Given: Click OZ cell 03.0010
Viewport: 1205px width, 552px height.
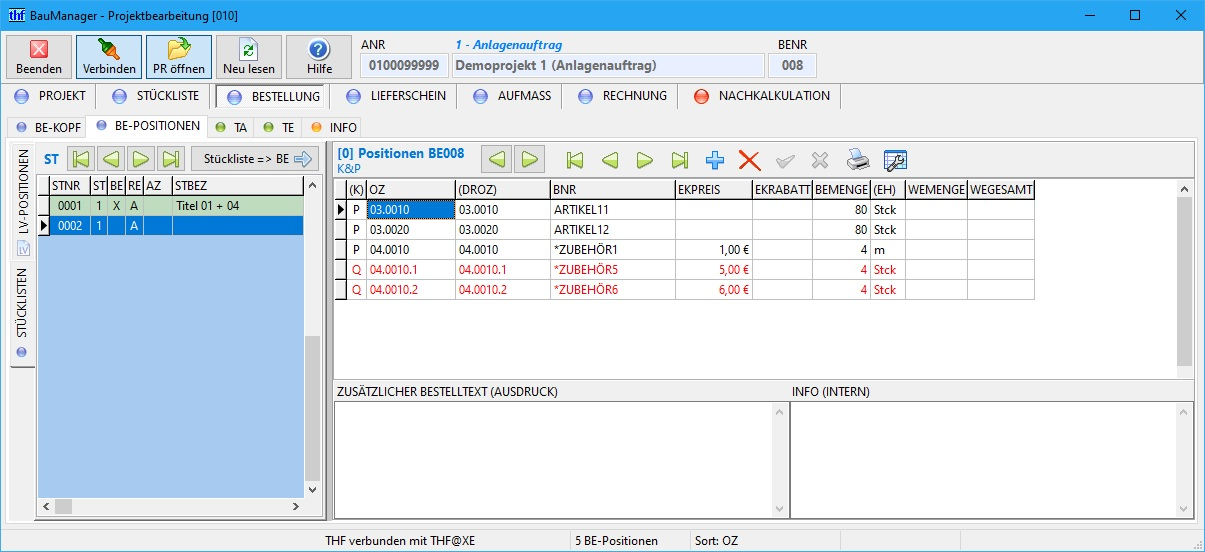Looking at the screenshot, I should tap(411, 210).
